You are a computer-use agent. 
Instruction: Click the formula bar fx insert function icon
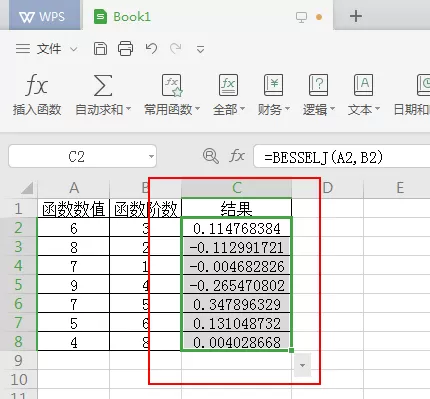coord(237,156)
